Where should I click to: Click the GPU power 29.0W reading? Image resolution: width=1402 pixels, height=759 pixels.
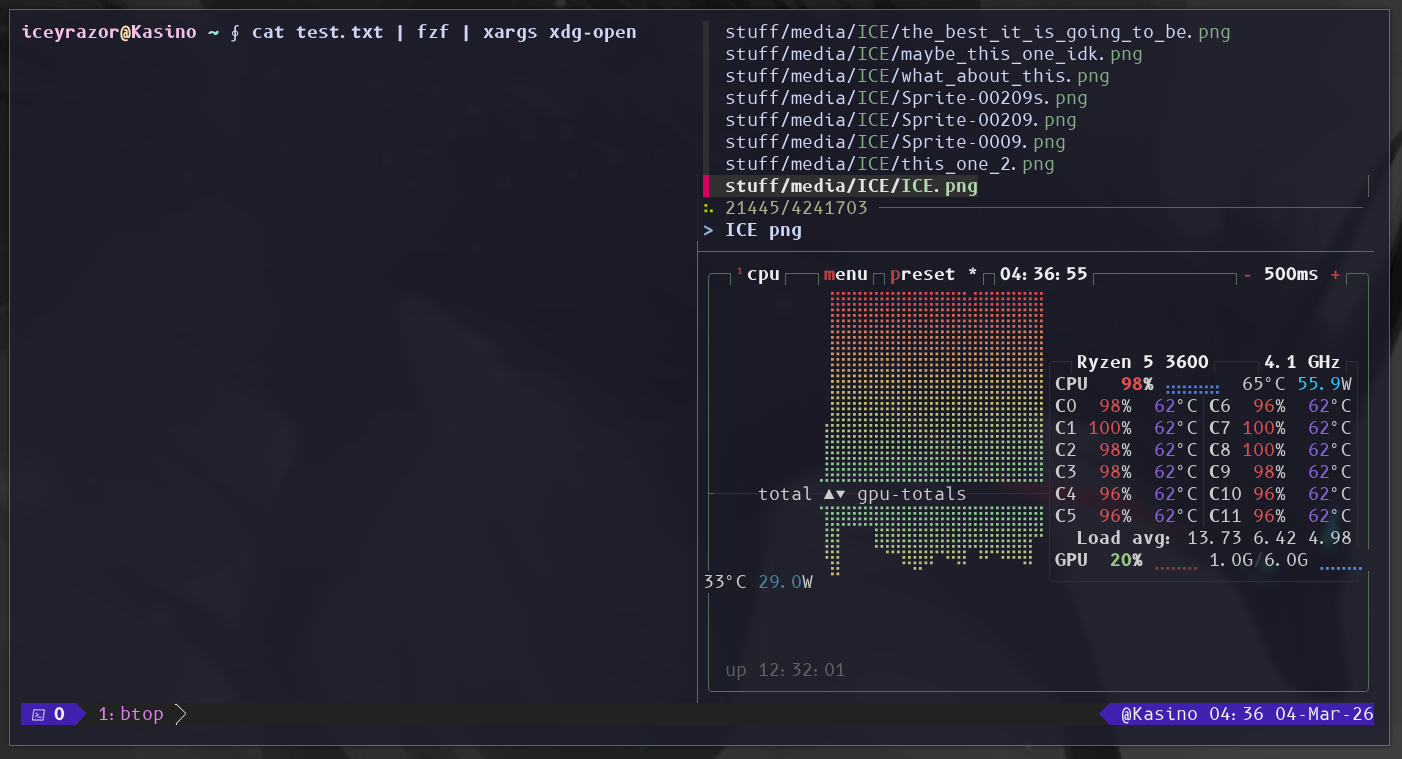(785, 582)
